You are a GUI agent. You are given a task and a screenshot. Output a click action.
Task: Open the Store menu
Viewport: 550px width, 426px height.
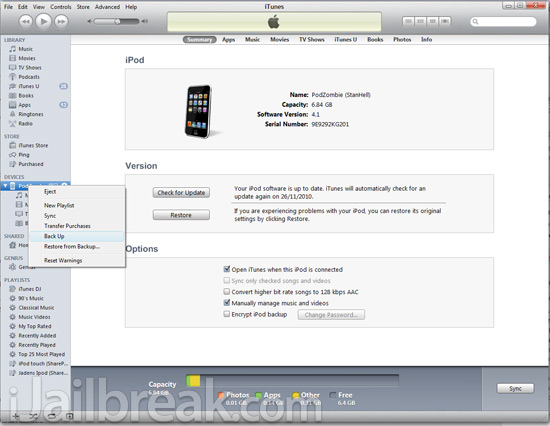tap(83, 7)
